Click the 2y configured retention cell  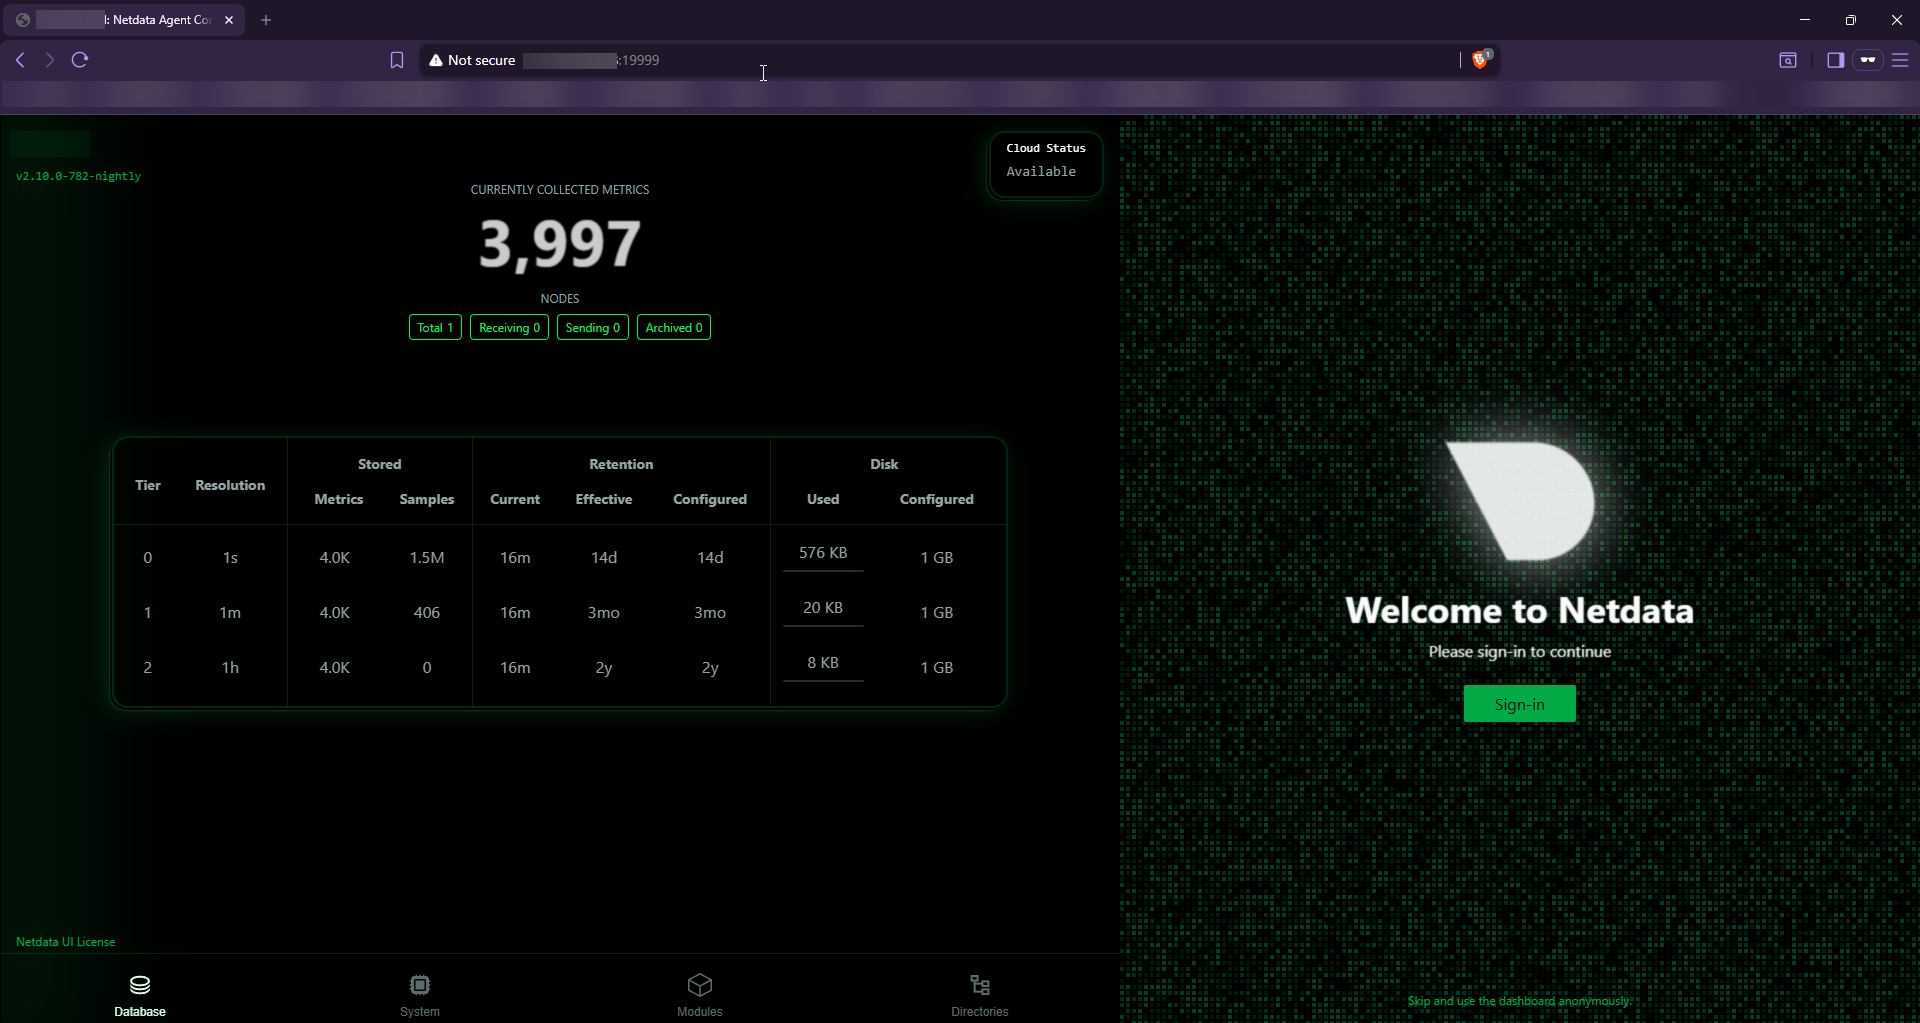tap(710, 667)
